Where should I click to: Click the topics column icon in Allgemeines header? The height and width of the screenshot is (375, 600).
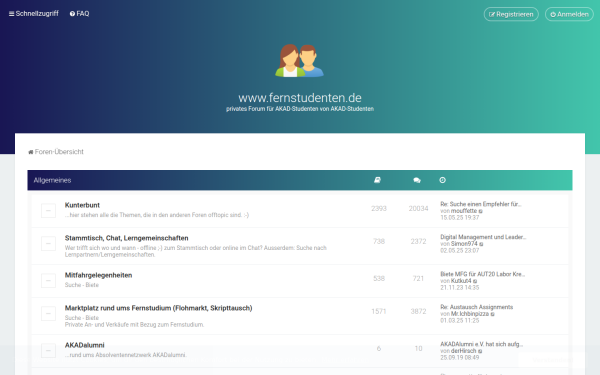pos(377,180)
